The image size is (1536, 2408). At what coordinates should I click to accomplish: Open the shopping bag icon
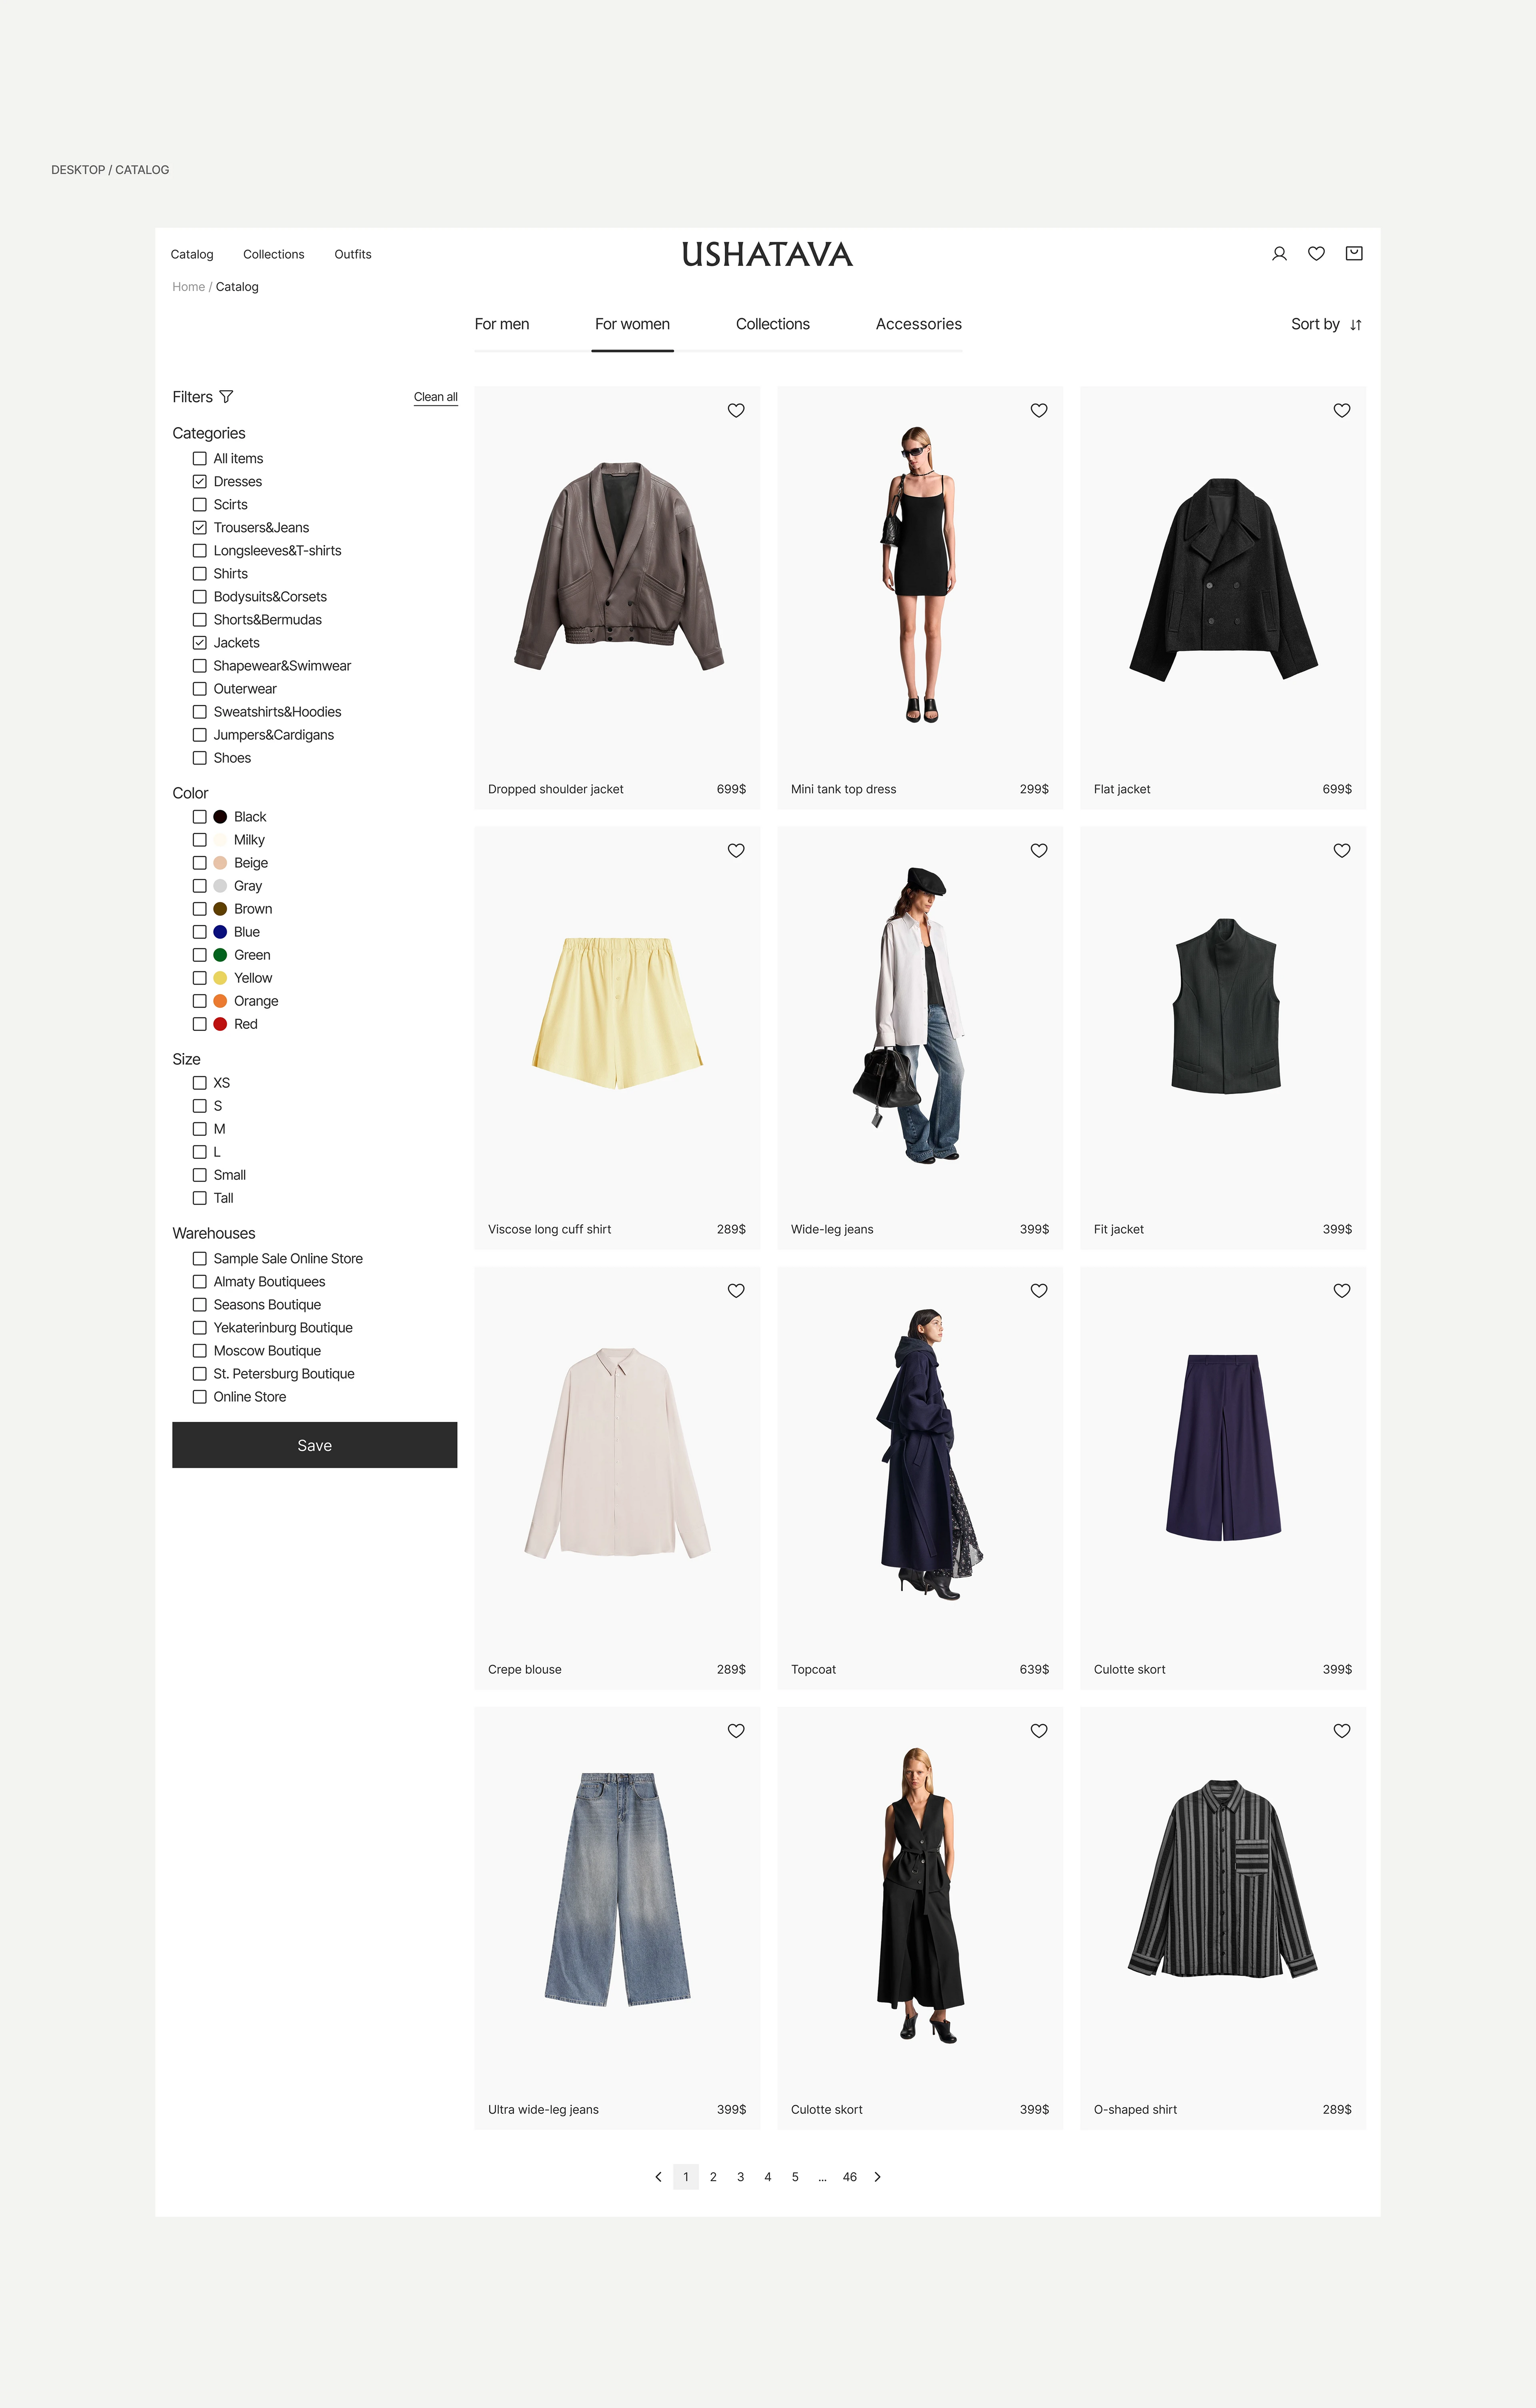coord(1354,254)
